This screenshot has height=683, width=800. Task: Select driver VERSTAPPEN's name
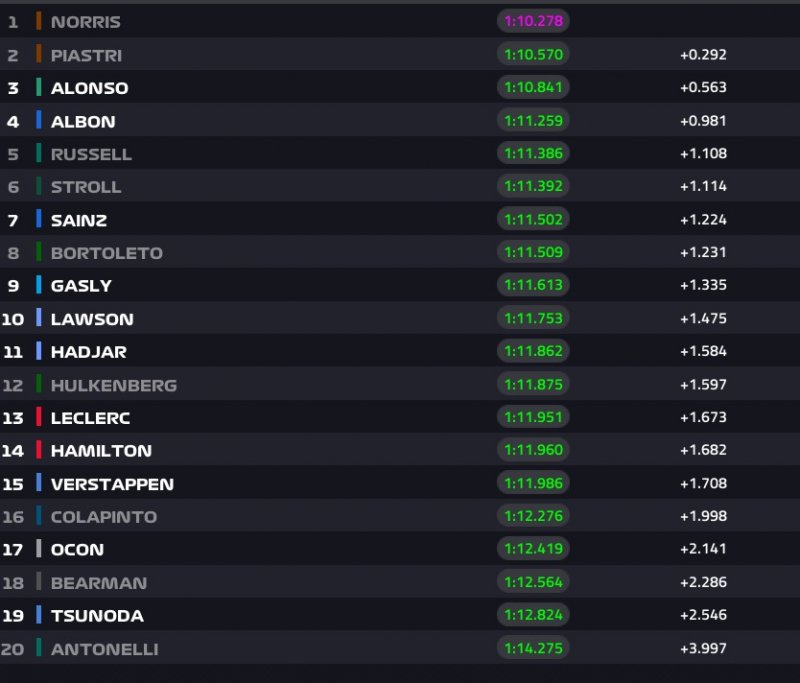click(112, 484)
